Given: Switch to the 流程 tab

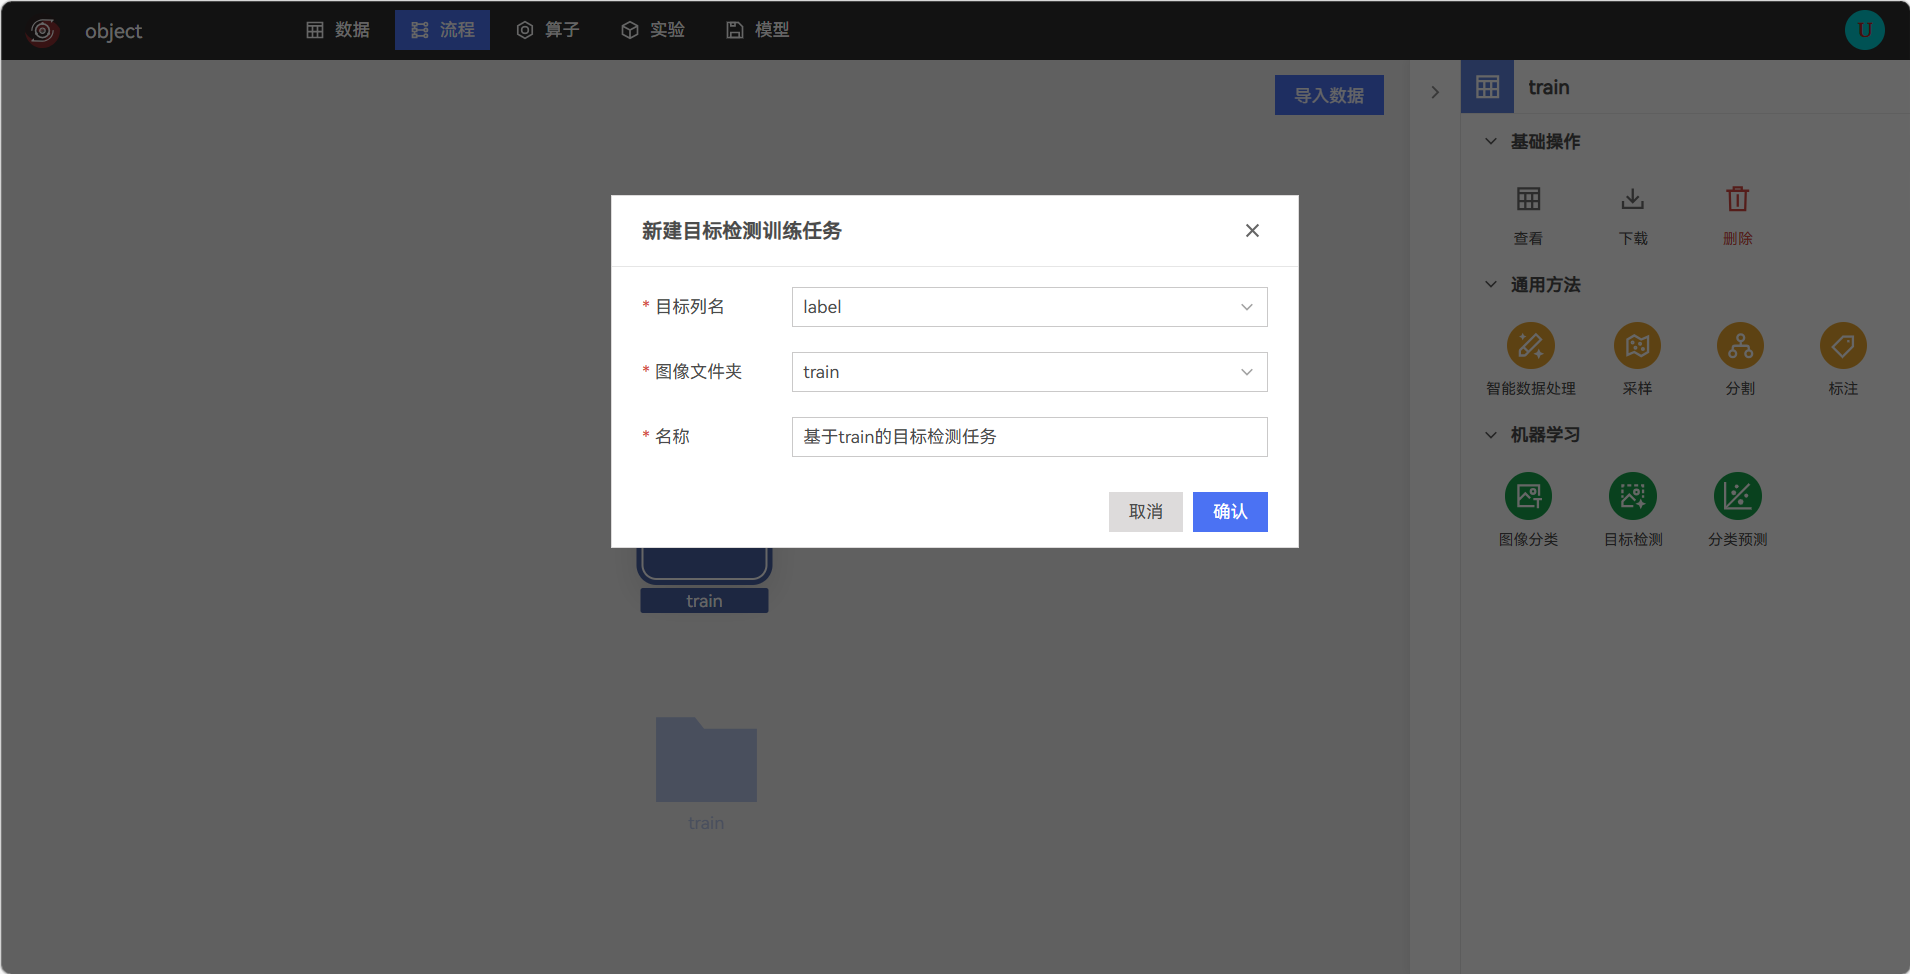Looking at the screenshot, I should point(442,30).
